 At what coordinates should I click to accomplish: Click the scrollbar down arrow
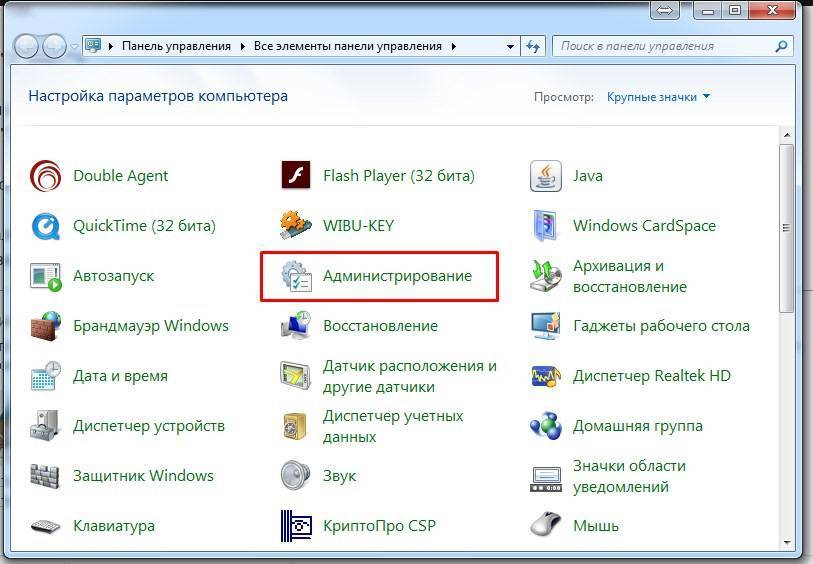(x=787, y=543)
